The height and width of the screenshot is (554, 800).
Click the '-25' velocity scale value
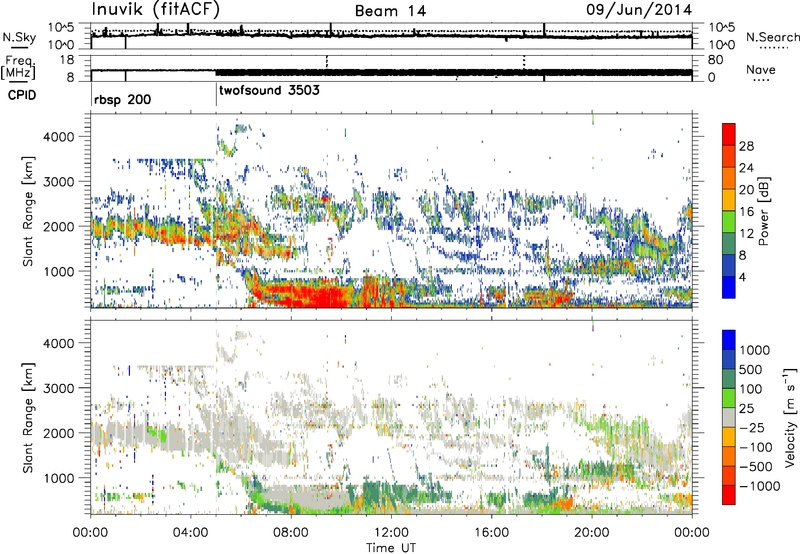[751, 427]
